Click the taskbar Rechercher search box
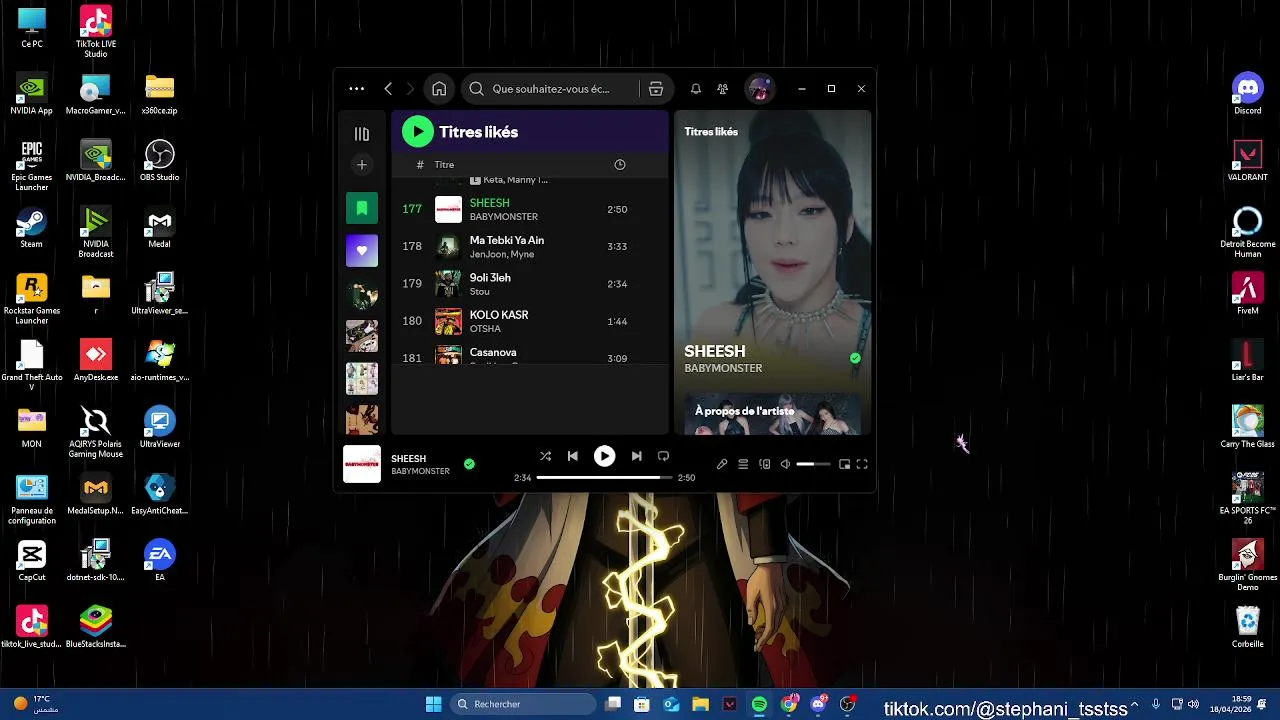1280x720 pixels. coord(522,704)
